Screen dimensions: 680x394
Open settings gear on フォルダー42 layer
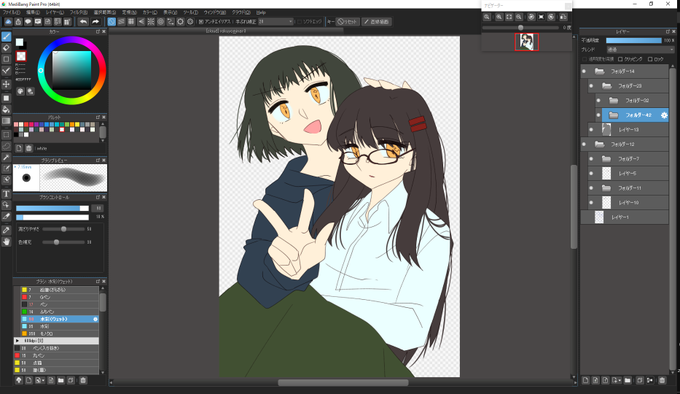point(664,115)
